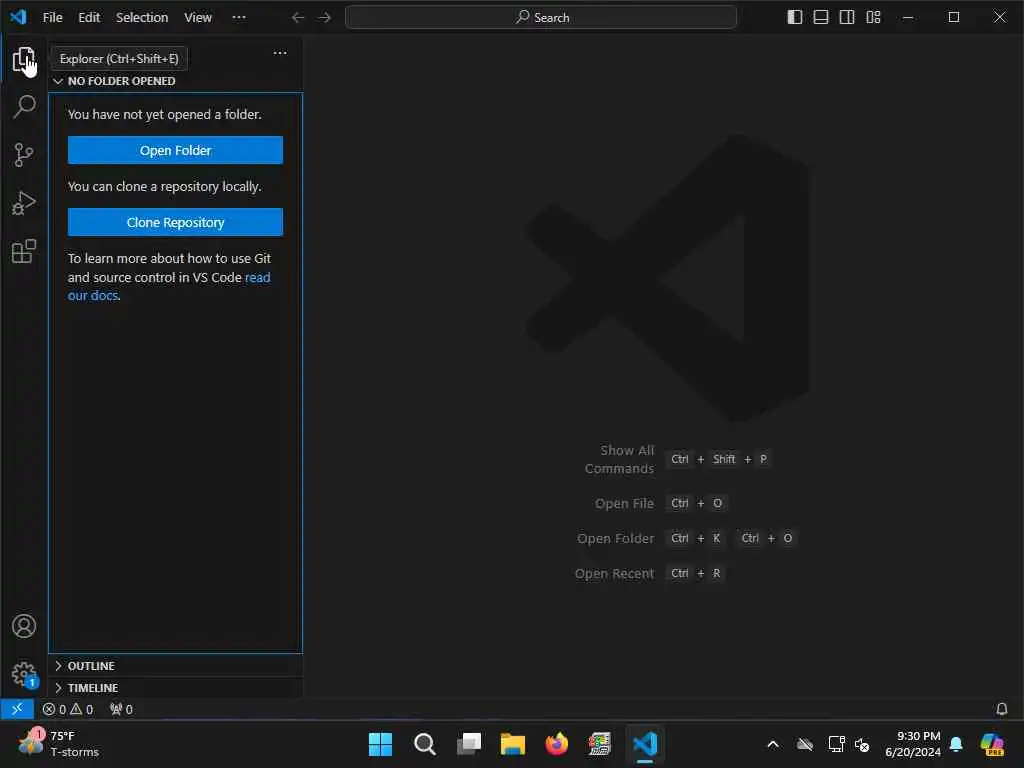The width and height of the screenshot is (1024, 768).
Task: Click the taskbar notification bell icon
Action: coord(956,744)
